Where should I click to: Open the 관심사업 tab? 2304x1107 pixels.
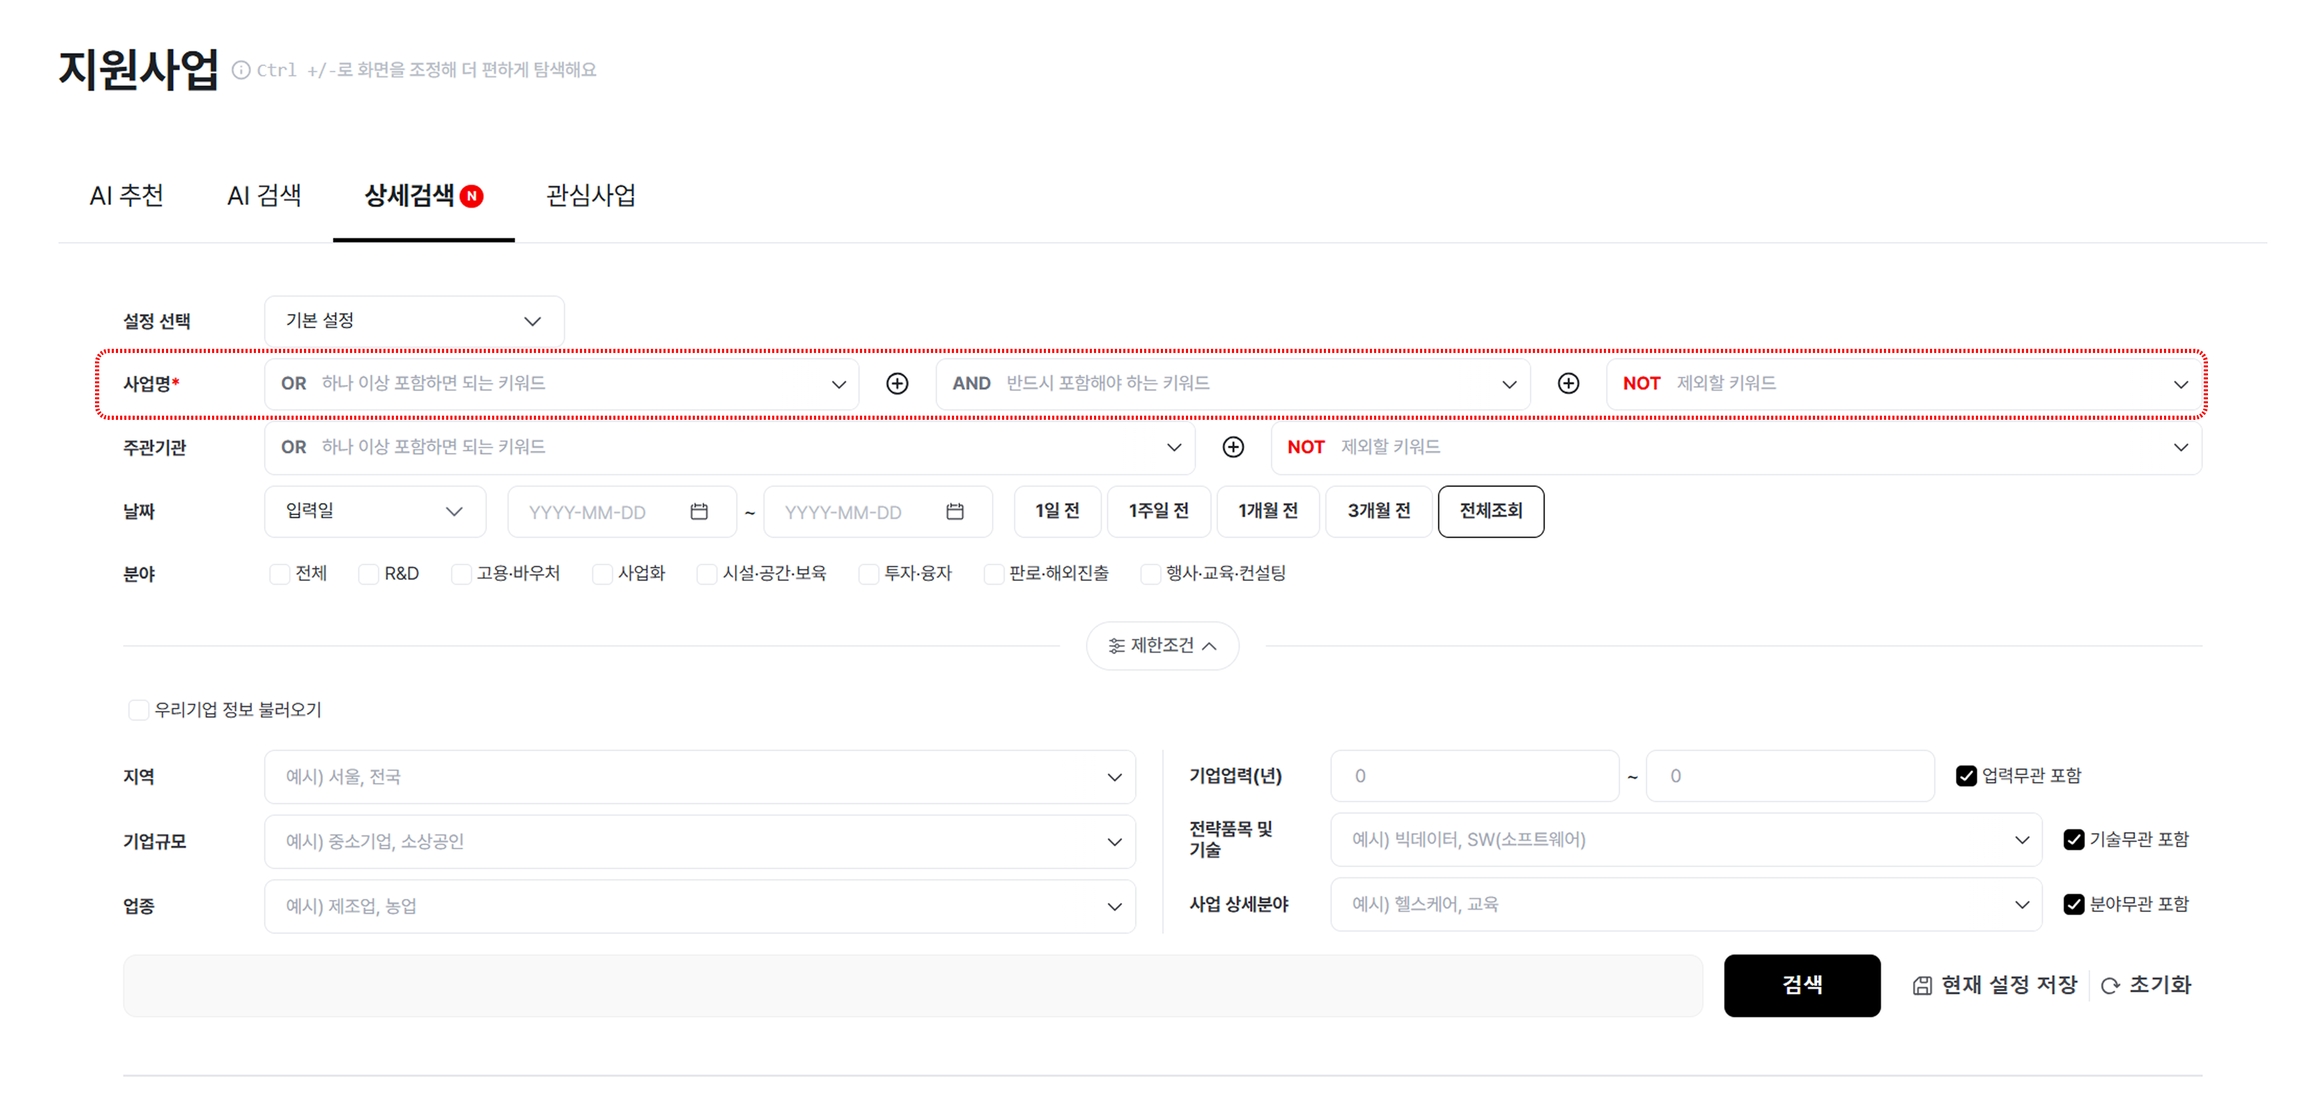pyautogui.click(x=590, y=196)
